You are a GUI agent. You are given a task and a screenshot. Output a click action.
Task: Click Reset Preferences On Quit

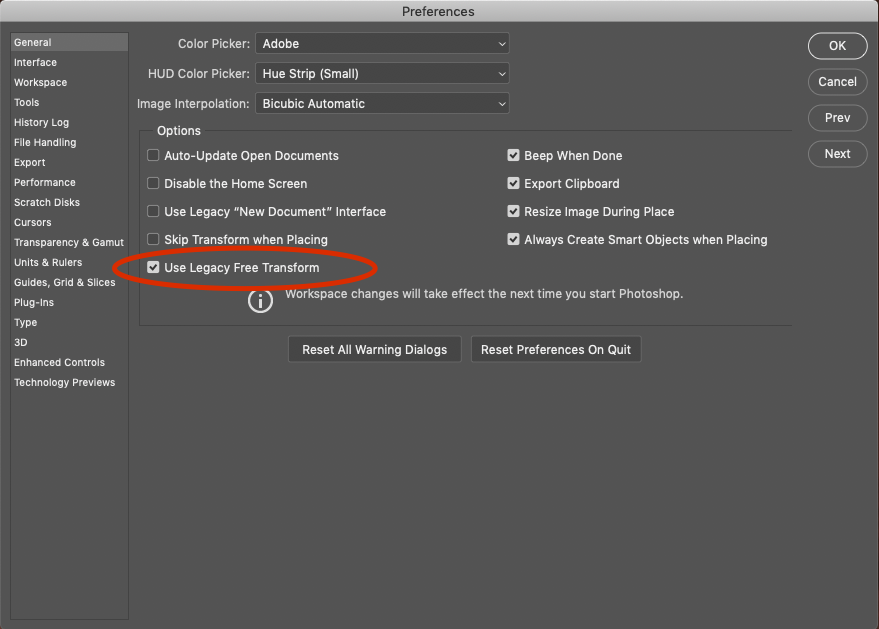pyautogui.click(x=556, y=350)
